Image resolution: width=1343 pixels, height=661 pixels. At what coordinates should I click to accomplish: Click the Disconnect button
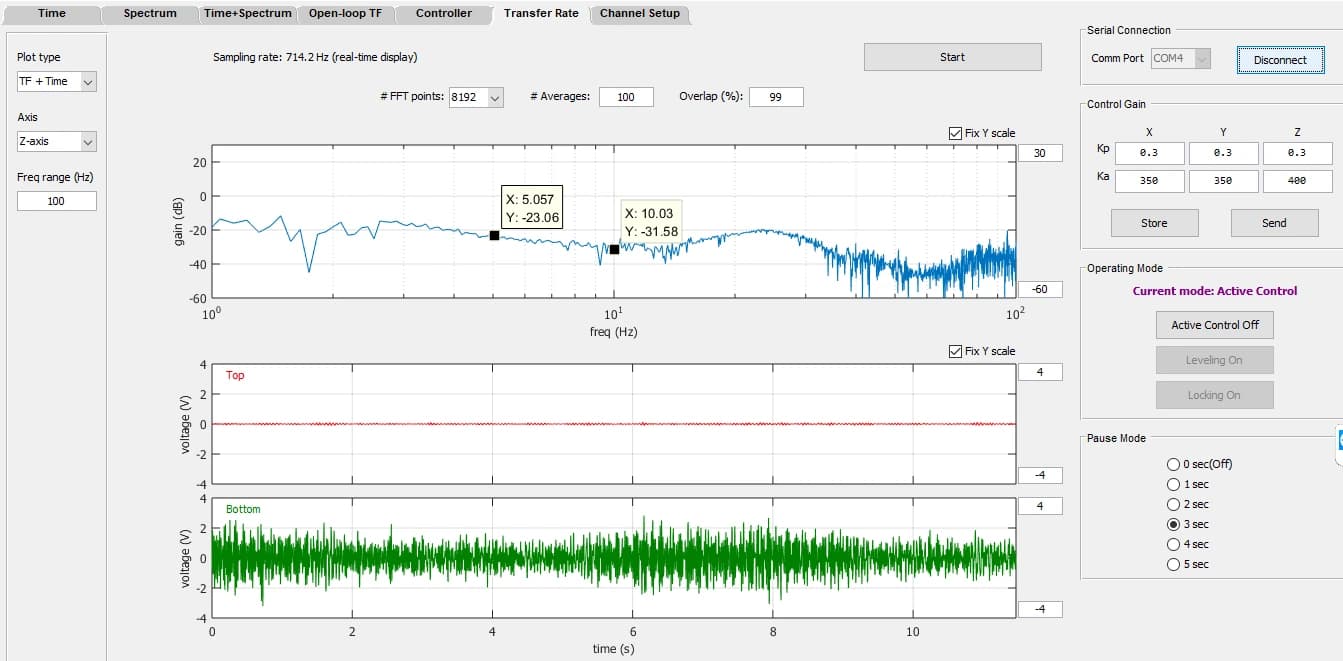(1280, 60)
